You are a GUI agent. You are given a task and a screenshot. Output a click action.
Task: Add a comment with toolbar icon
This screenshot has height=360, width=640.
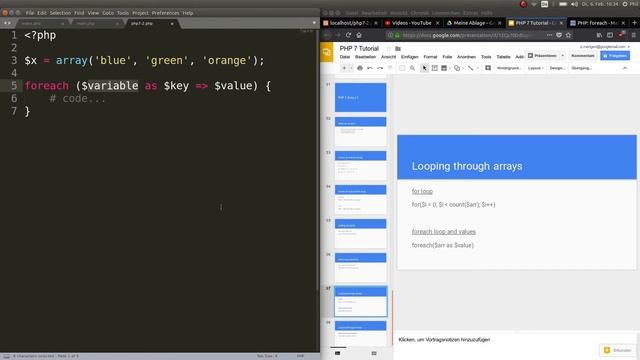coord(488,68)
